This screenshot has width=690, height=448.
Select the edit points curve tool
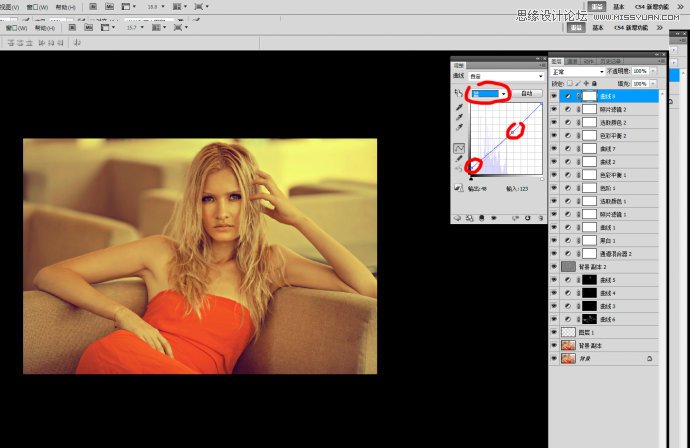tap(459, 148)
